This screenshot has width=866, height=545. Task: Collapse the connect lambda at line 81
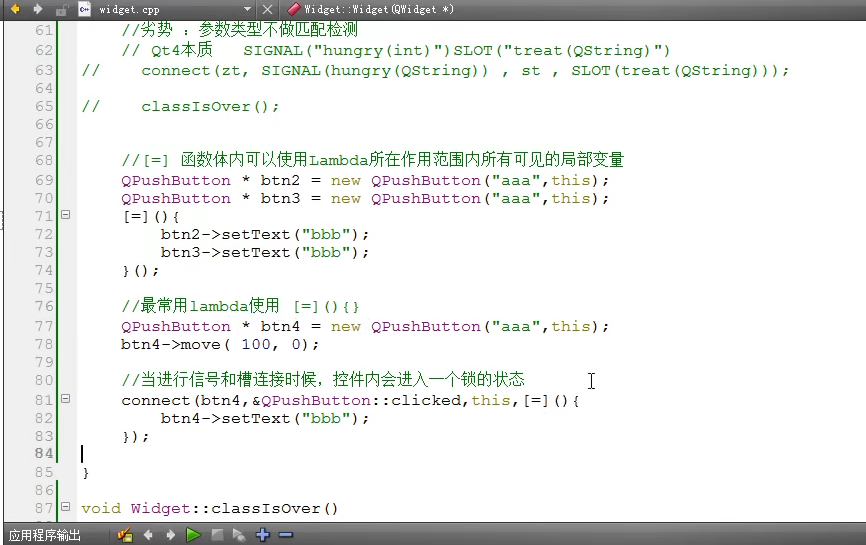click(65, 398)
